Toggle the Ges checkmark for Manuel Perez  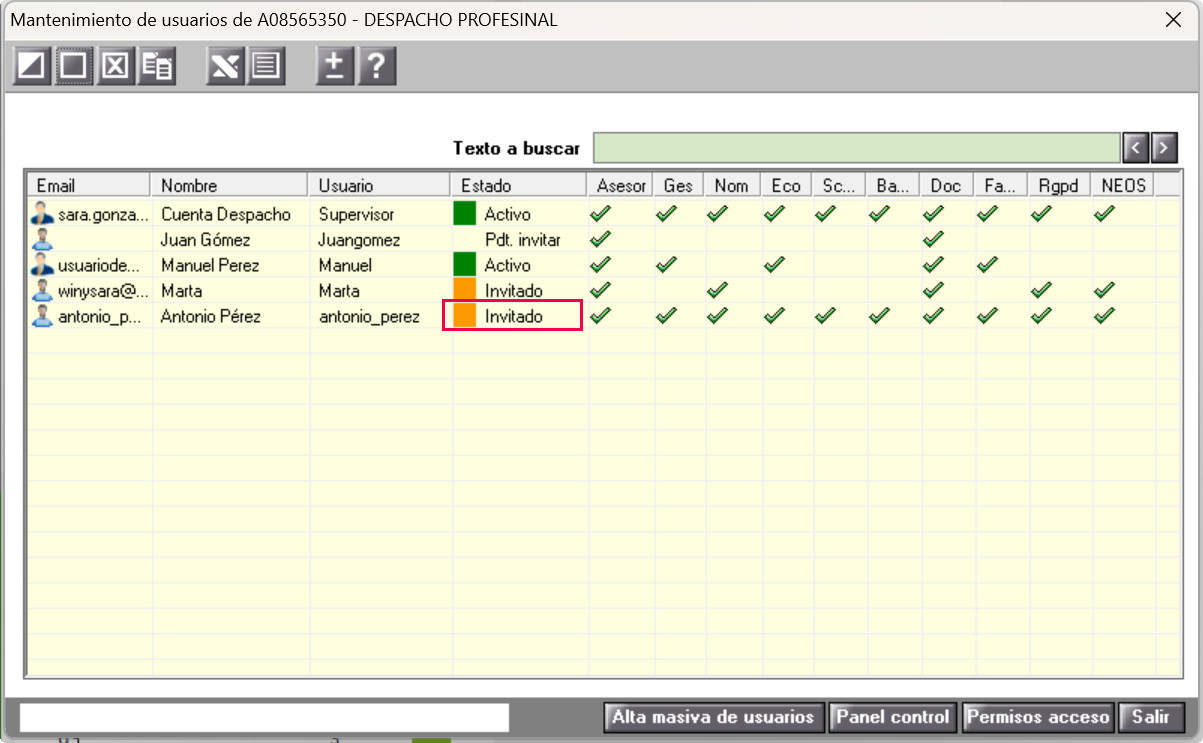666,265
